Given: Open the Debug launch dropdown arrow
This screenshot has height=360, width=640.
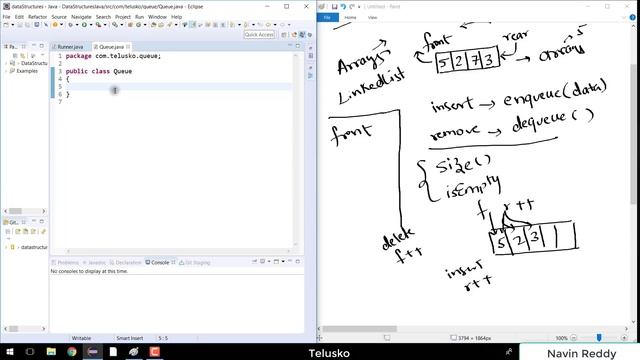Looking at the screenshot, I should tap(77, 25).
